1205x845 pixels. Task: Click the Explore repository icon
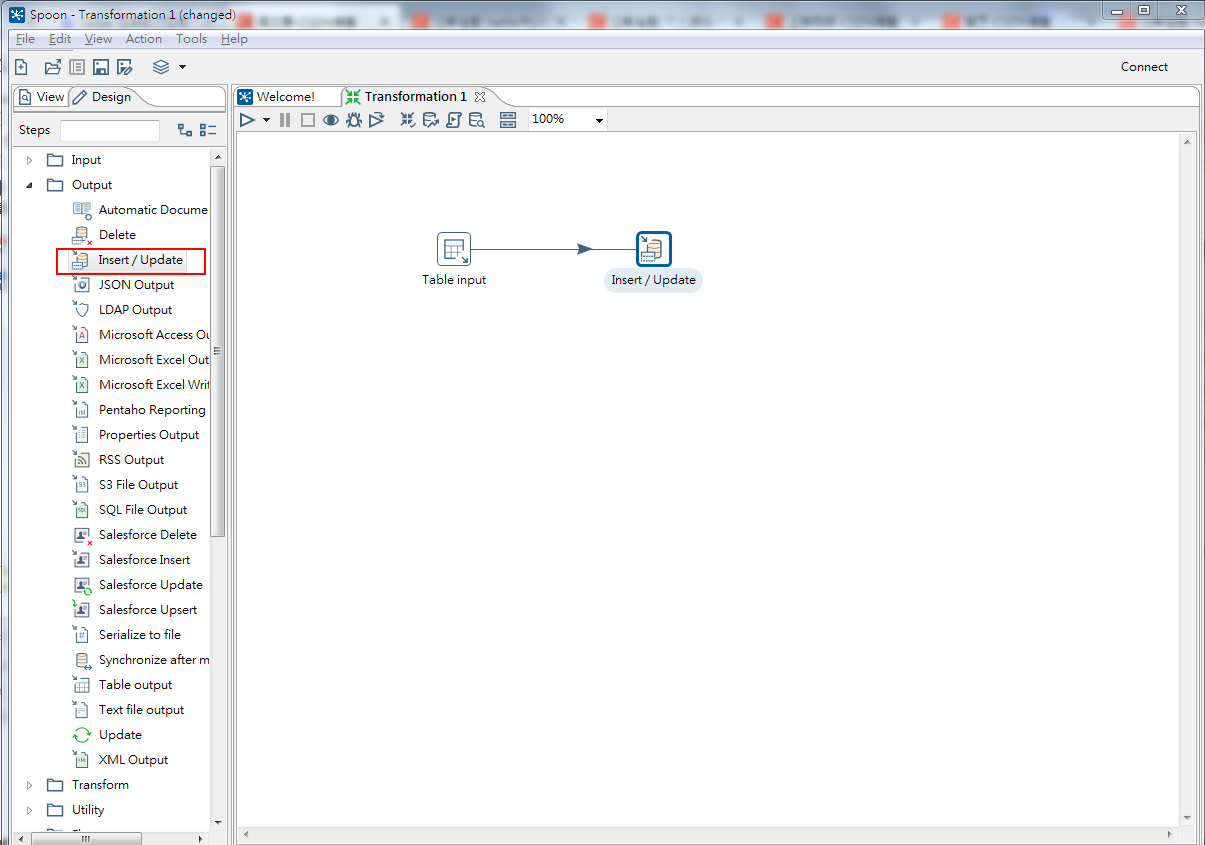pyautogui.click(x=77, y=67)
